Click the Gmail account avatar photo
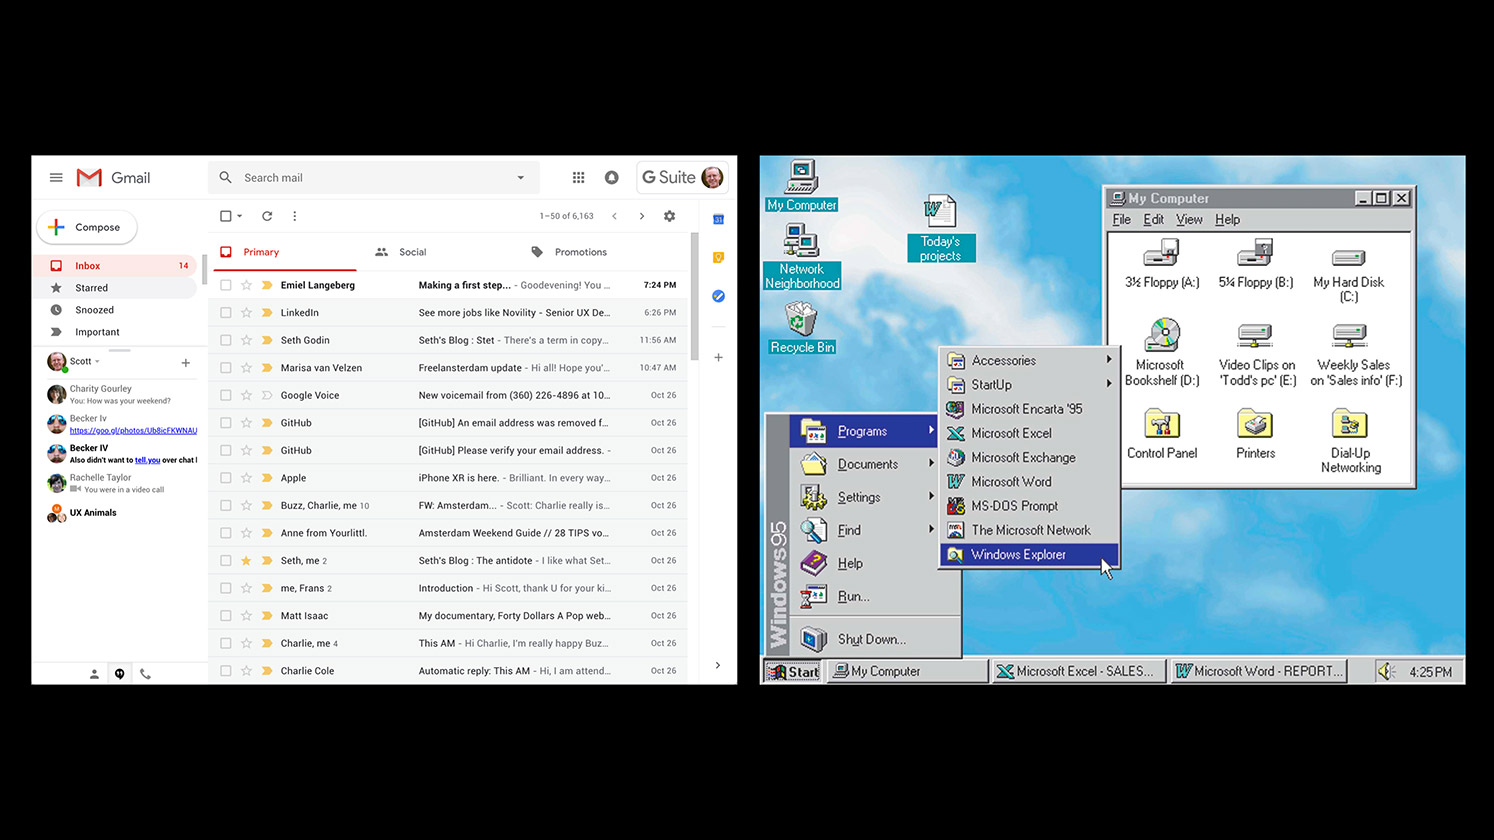 click(x=712, y=178)
